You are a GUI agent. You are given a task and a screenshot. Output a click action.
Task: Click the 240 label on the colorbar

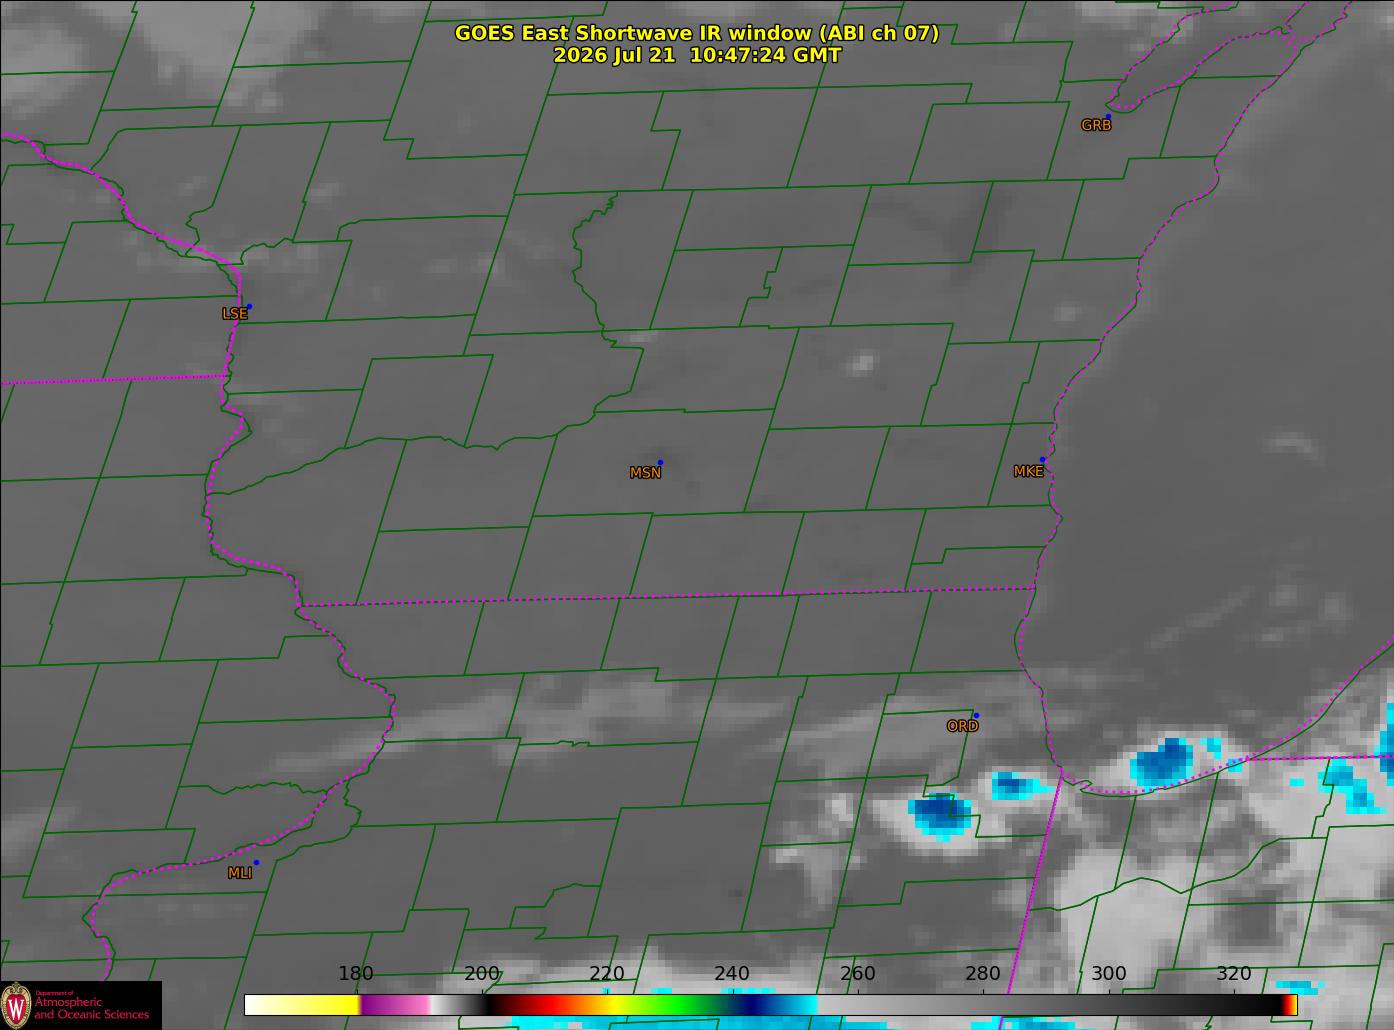point(732,974)
